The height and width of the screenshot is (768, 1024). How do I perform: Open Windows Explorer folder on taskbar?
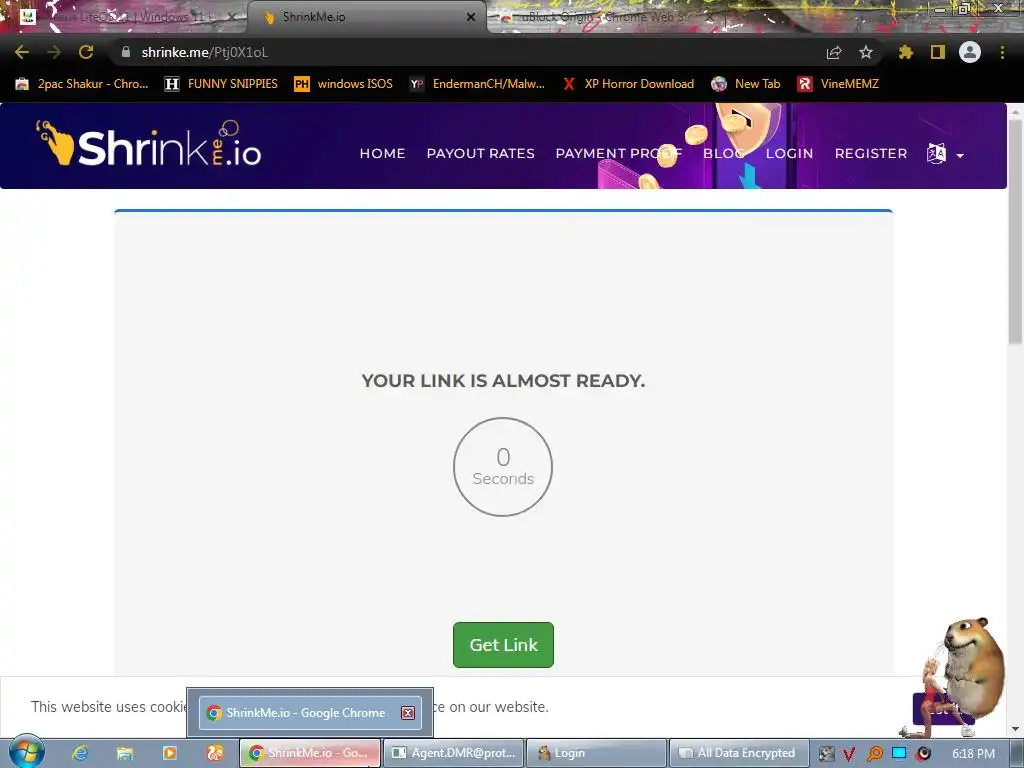125,753
